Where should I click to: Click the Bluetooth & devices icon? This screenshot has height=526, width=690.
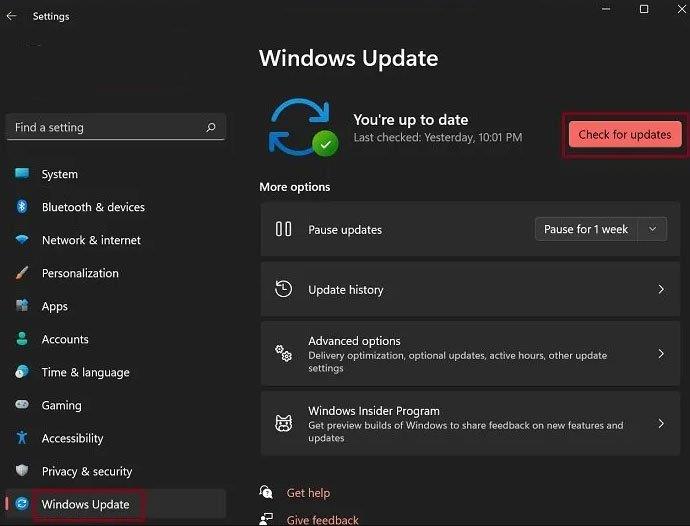tap(22, 207)
